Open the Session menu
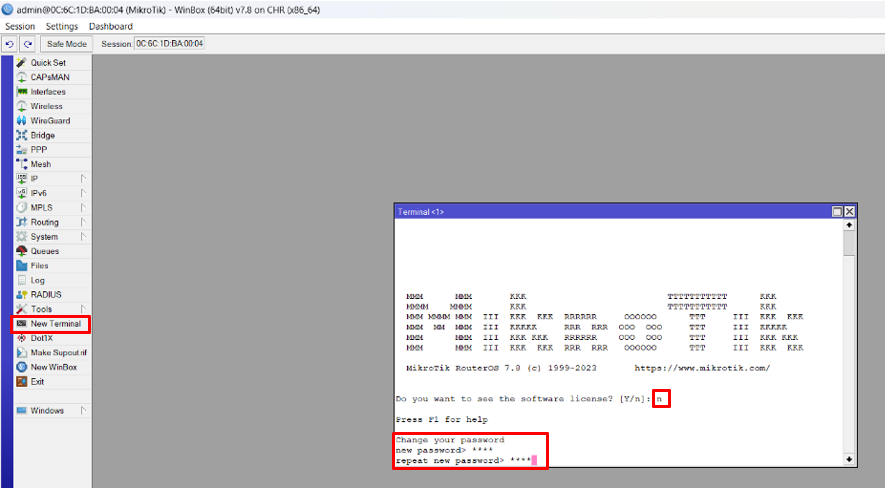Image resolution: width=885 pixels, height=488 pixels. coord(20,26)
